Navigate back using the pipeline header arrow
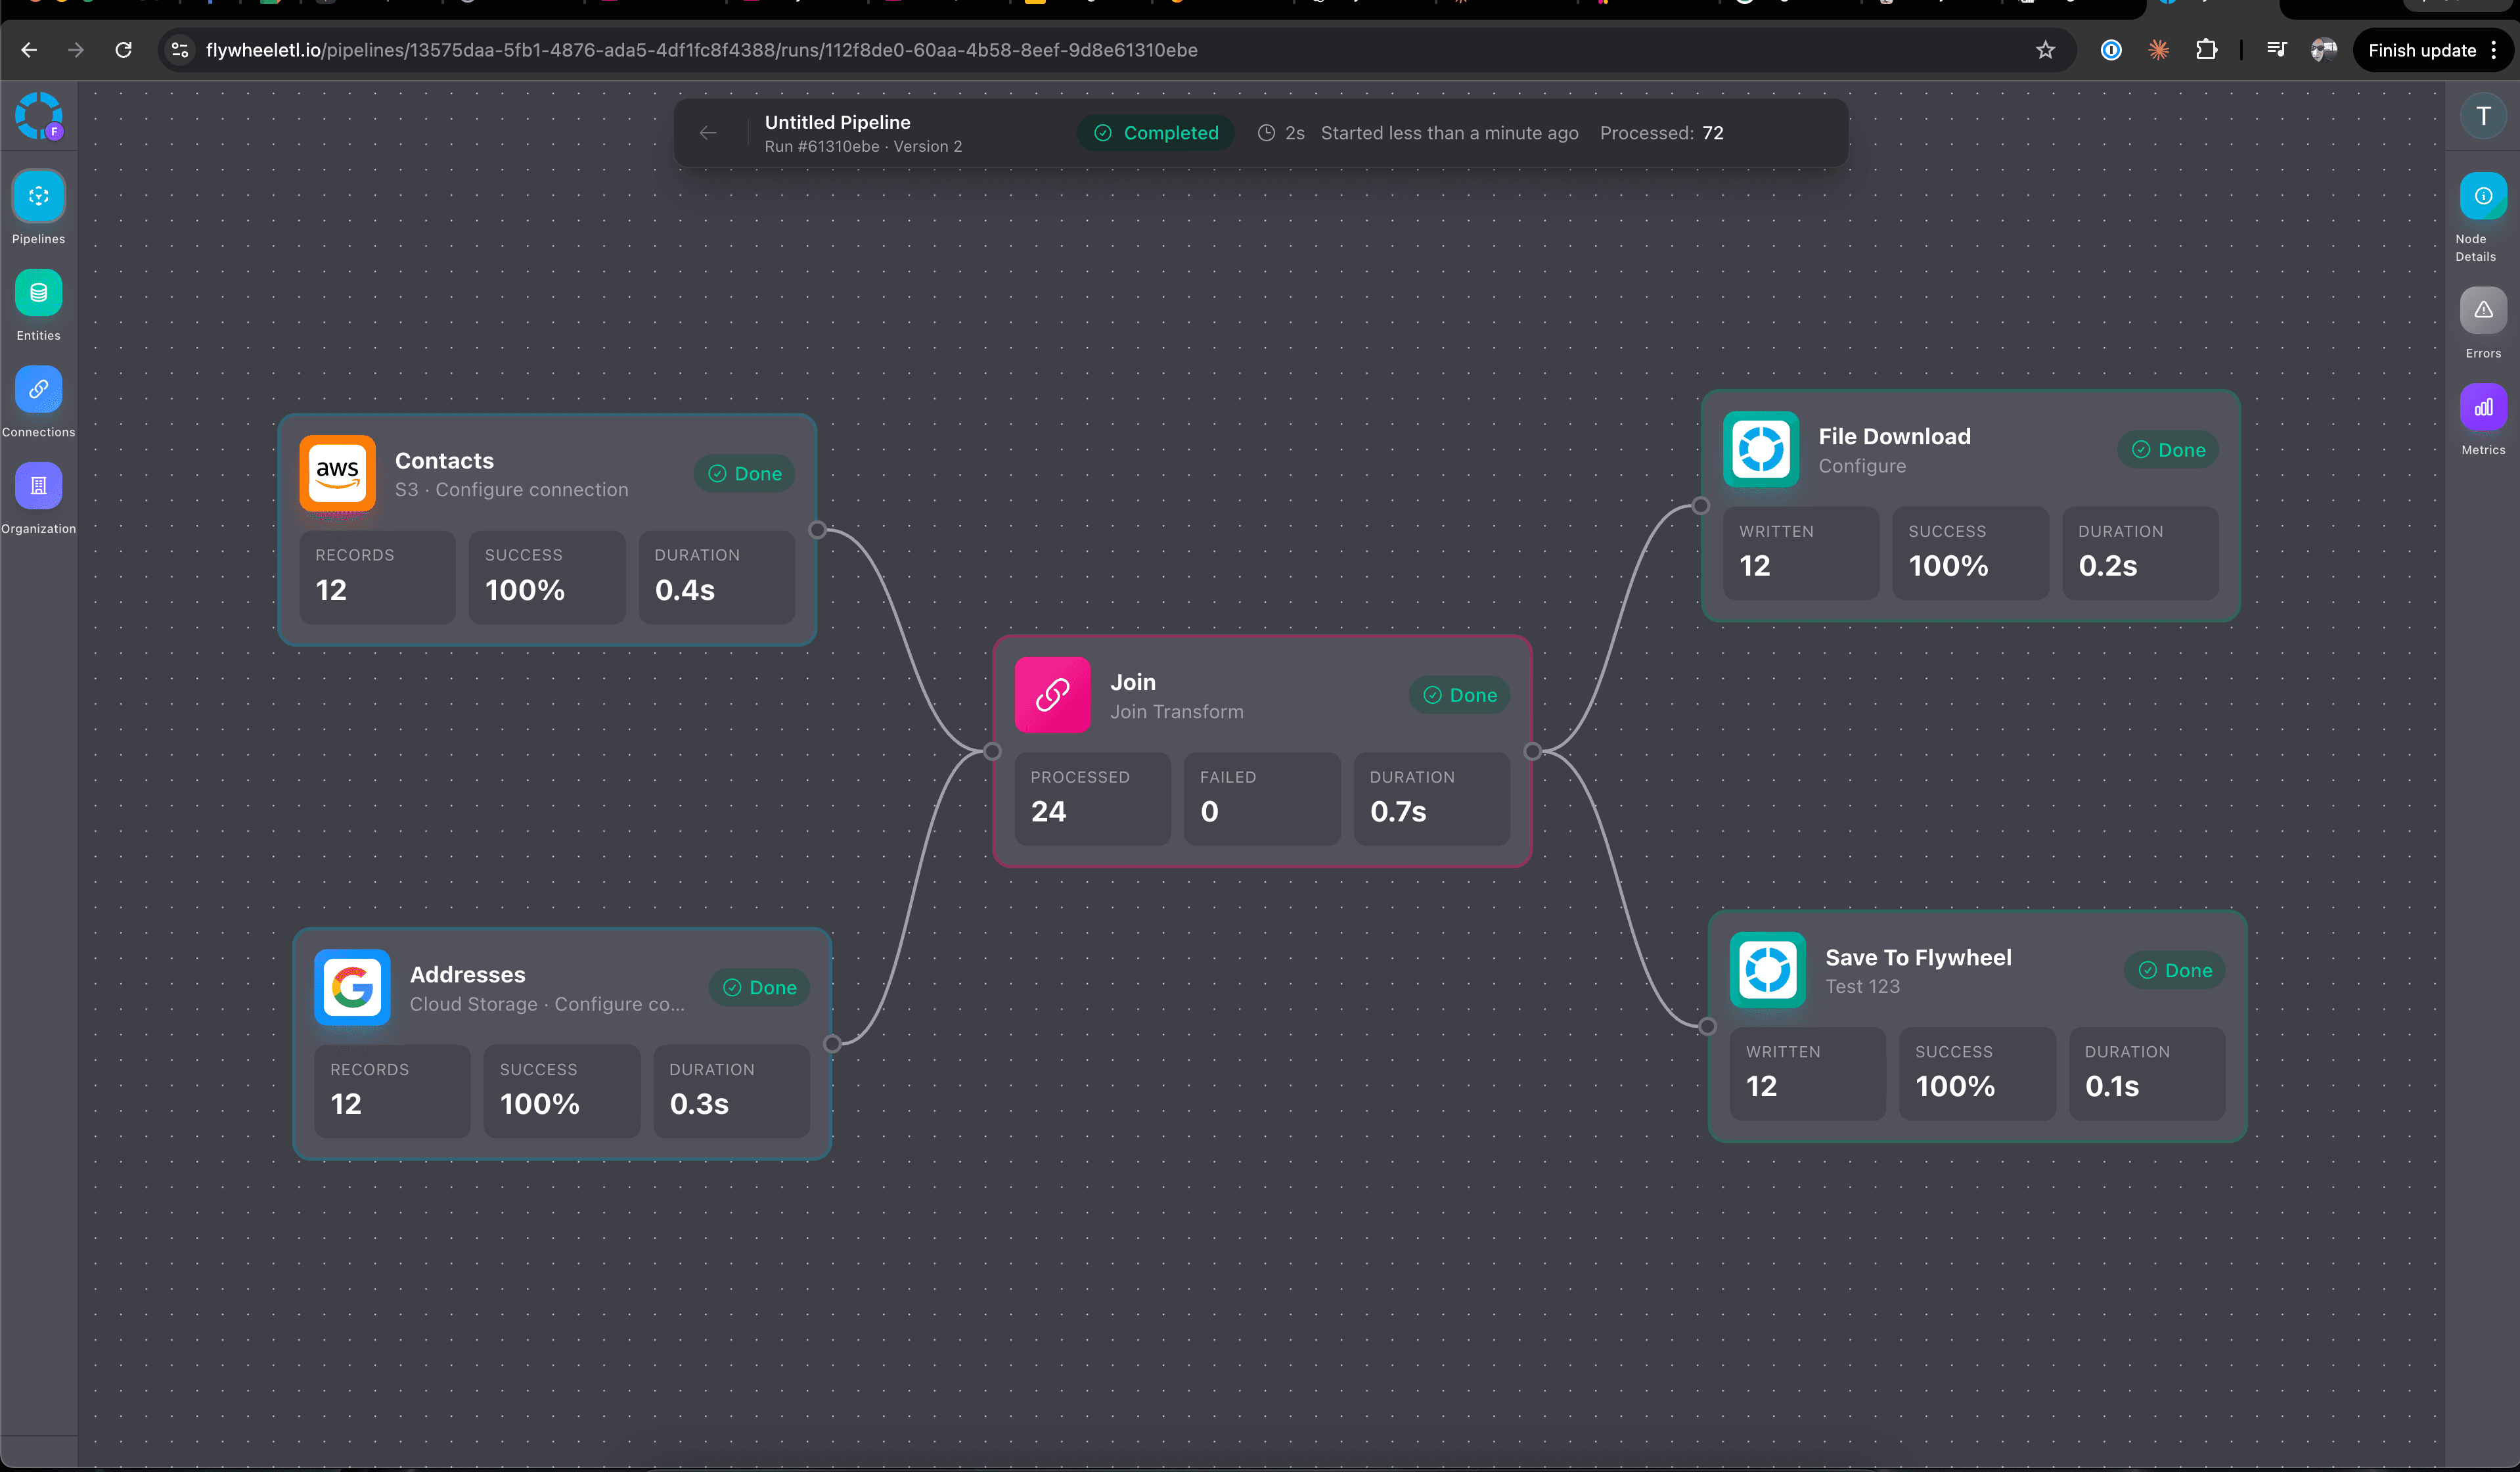Image resolution: width=2520 pixels, height=1472 pixels. pyautogui.click(x=709, y=132)
